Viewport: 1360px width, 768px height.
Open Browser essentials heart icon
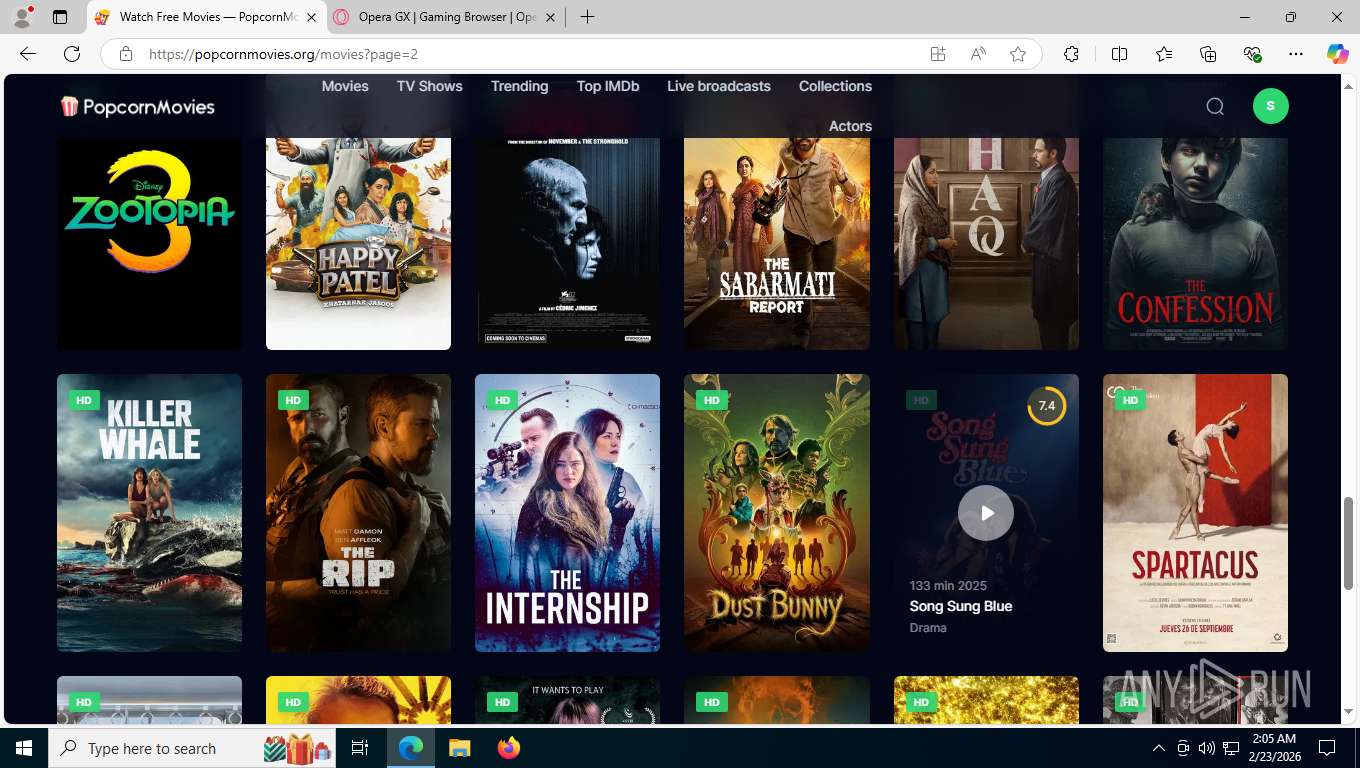tap(1252, 54)
